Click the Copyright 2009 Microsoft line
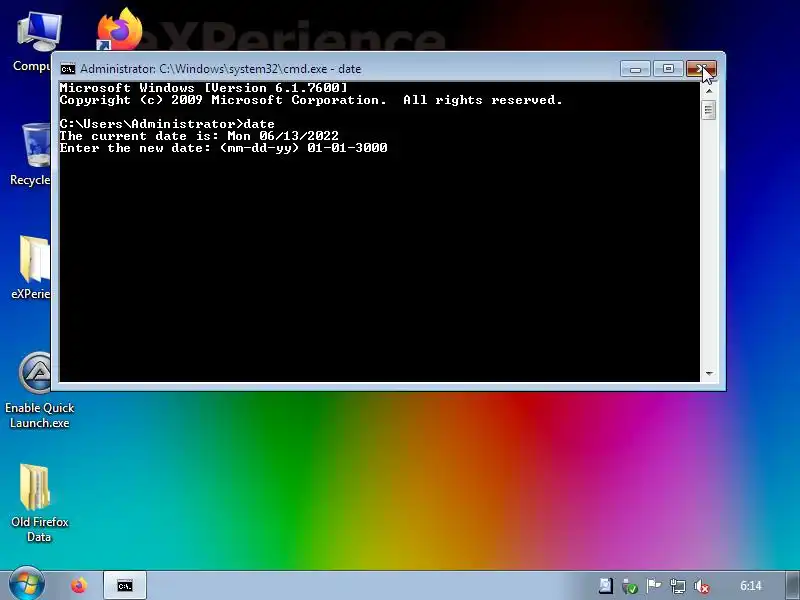 tap(311, 100)
